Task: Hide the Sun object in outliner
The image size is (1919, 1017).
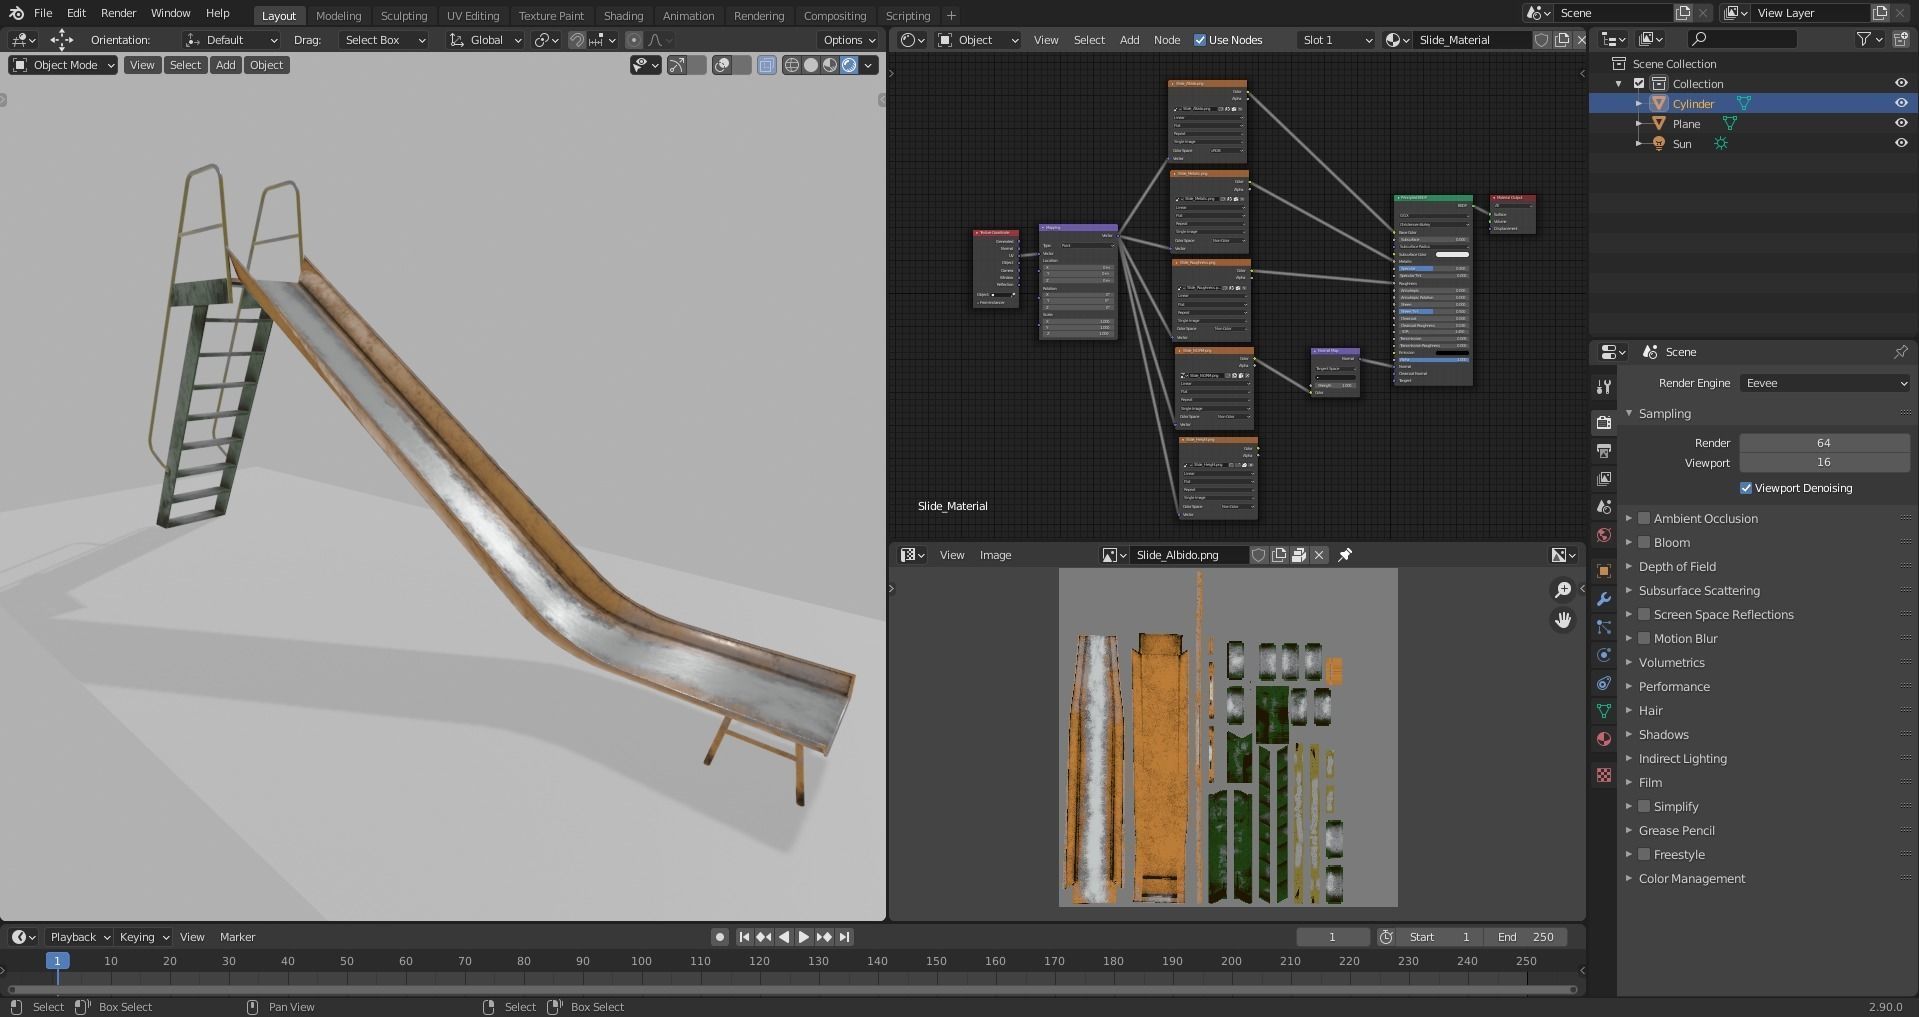Action: coord(1901,143)
